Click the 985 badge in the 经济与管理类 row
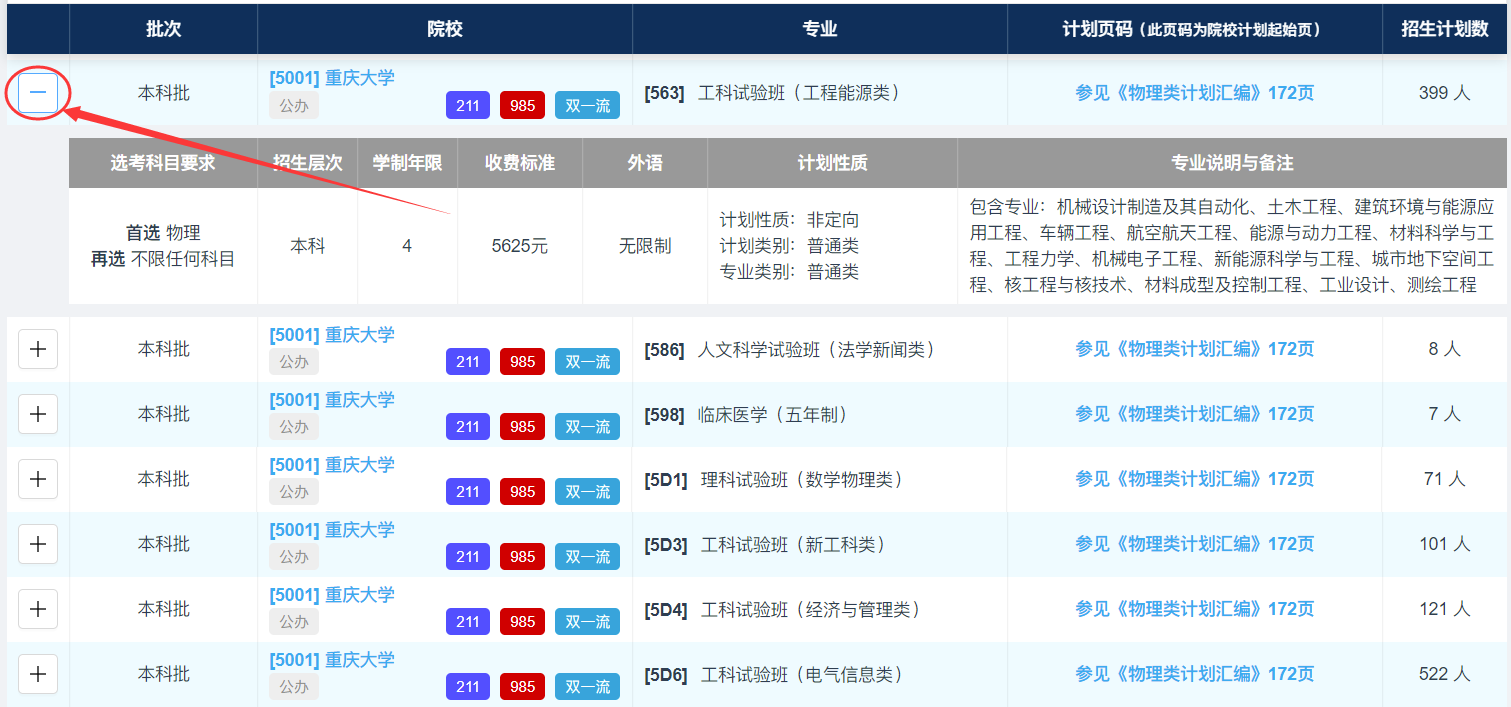Screen dimensions: 1511x707 click(x=522, y=622)
